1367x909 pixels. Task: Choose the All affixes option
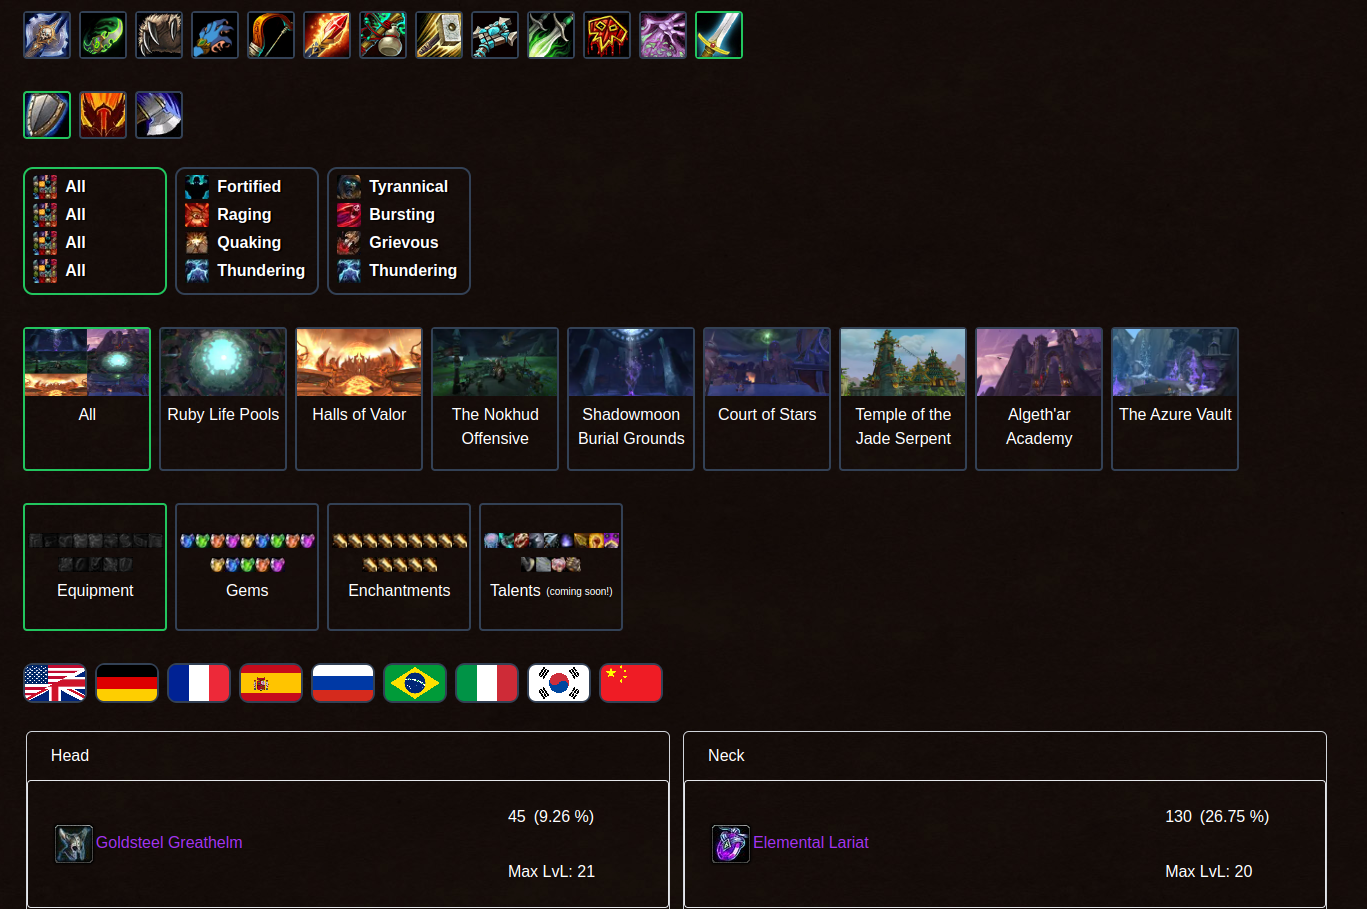pyautogui.click(x=95, y=231)
